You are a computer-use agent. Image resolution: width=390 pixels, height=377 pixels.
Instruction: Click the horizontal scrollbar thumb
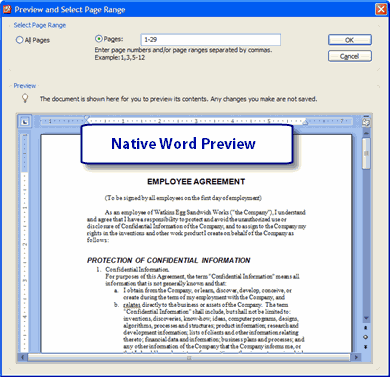click(189, 358)
